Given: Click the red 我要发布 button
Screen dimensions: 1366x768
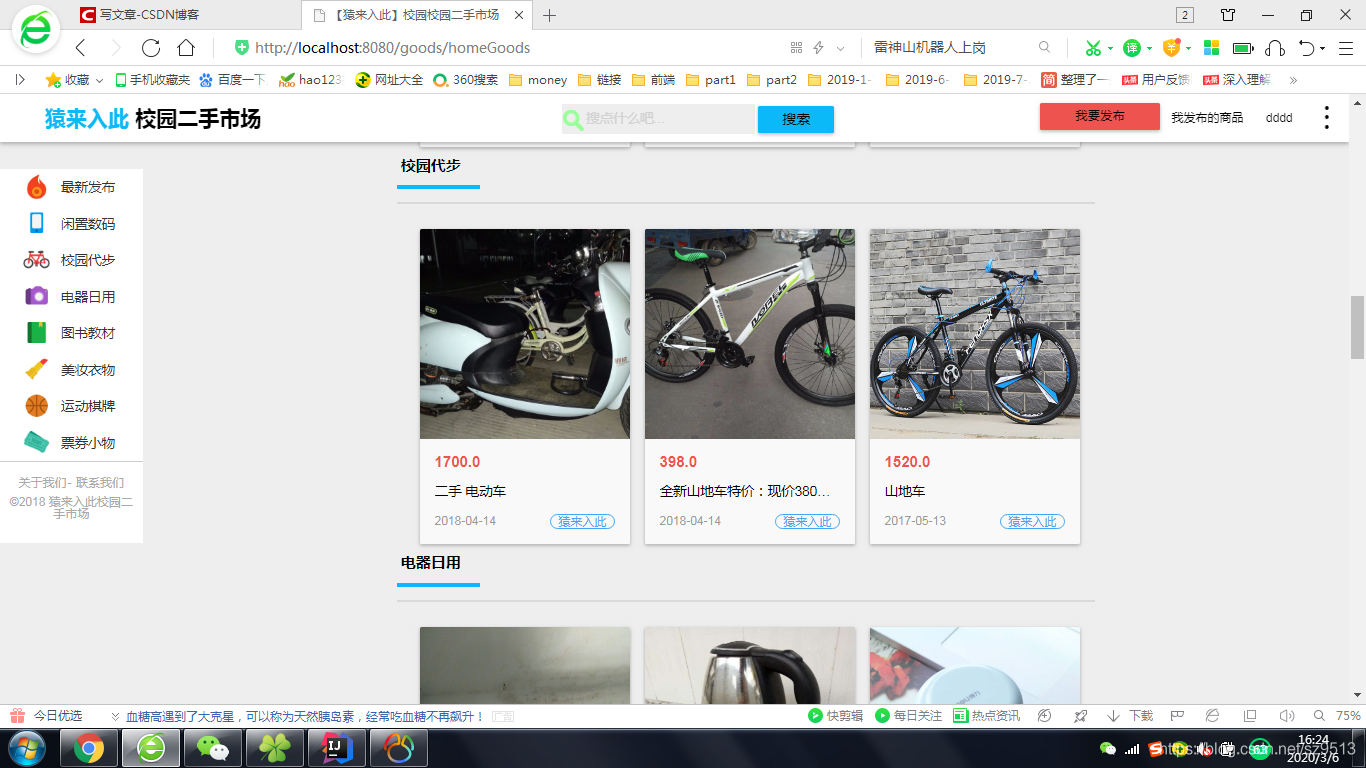Looking at the screenshot, I should coord(1100,116).
